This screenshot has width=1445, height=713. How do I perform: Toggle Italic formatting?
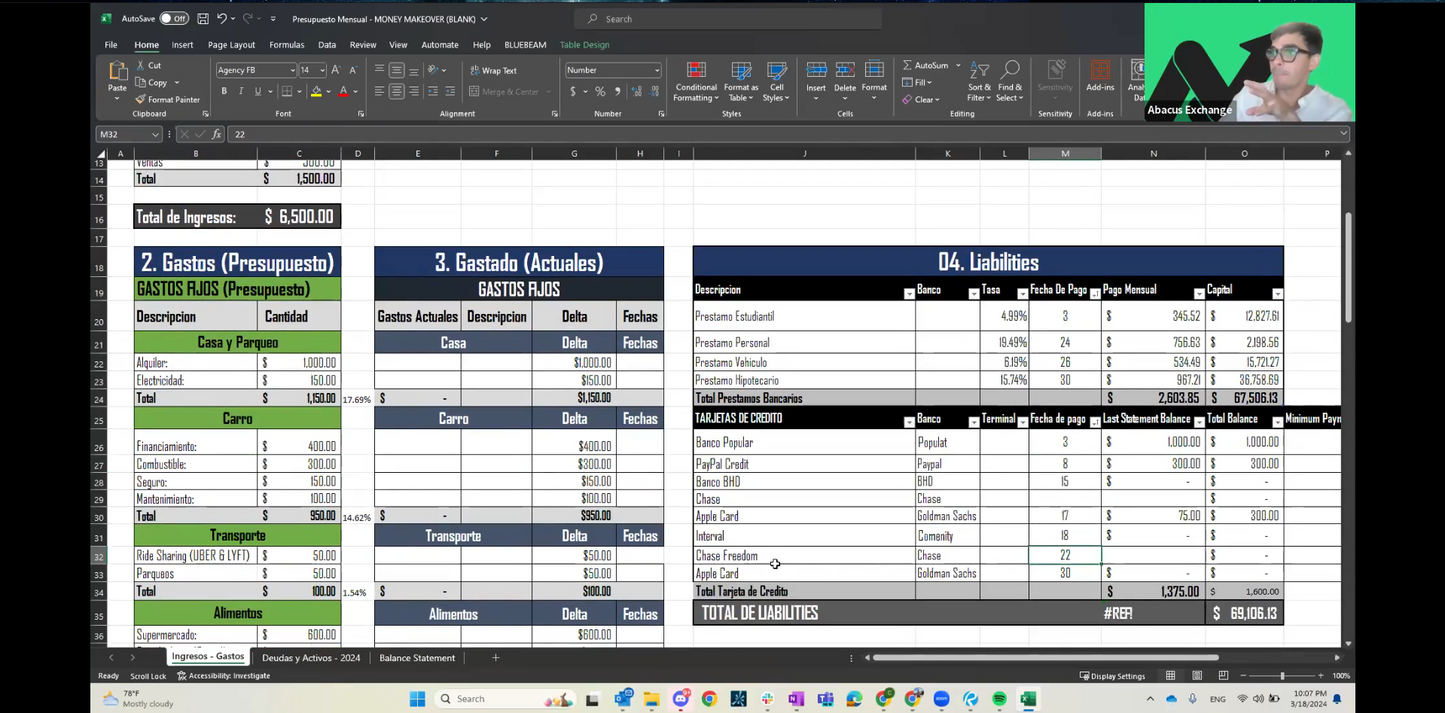241,92
